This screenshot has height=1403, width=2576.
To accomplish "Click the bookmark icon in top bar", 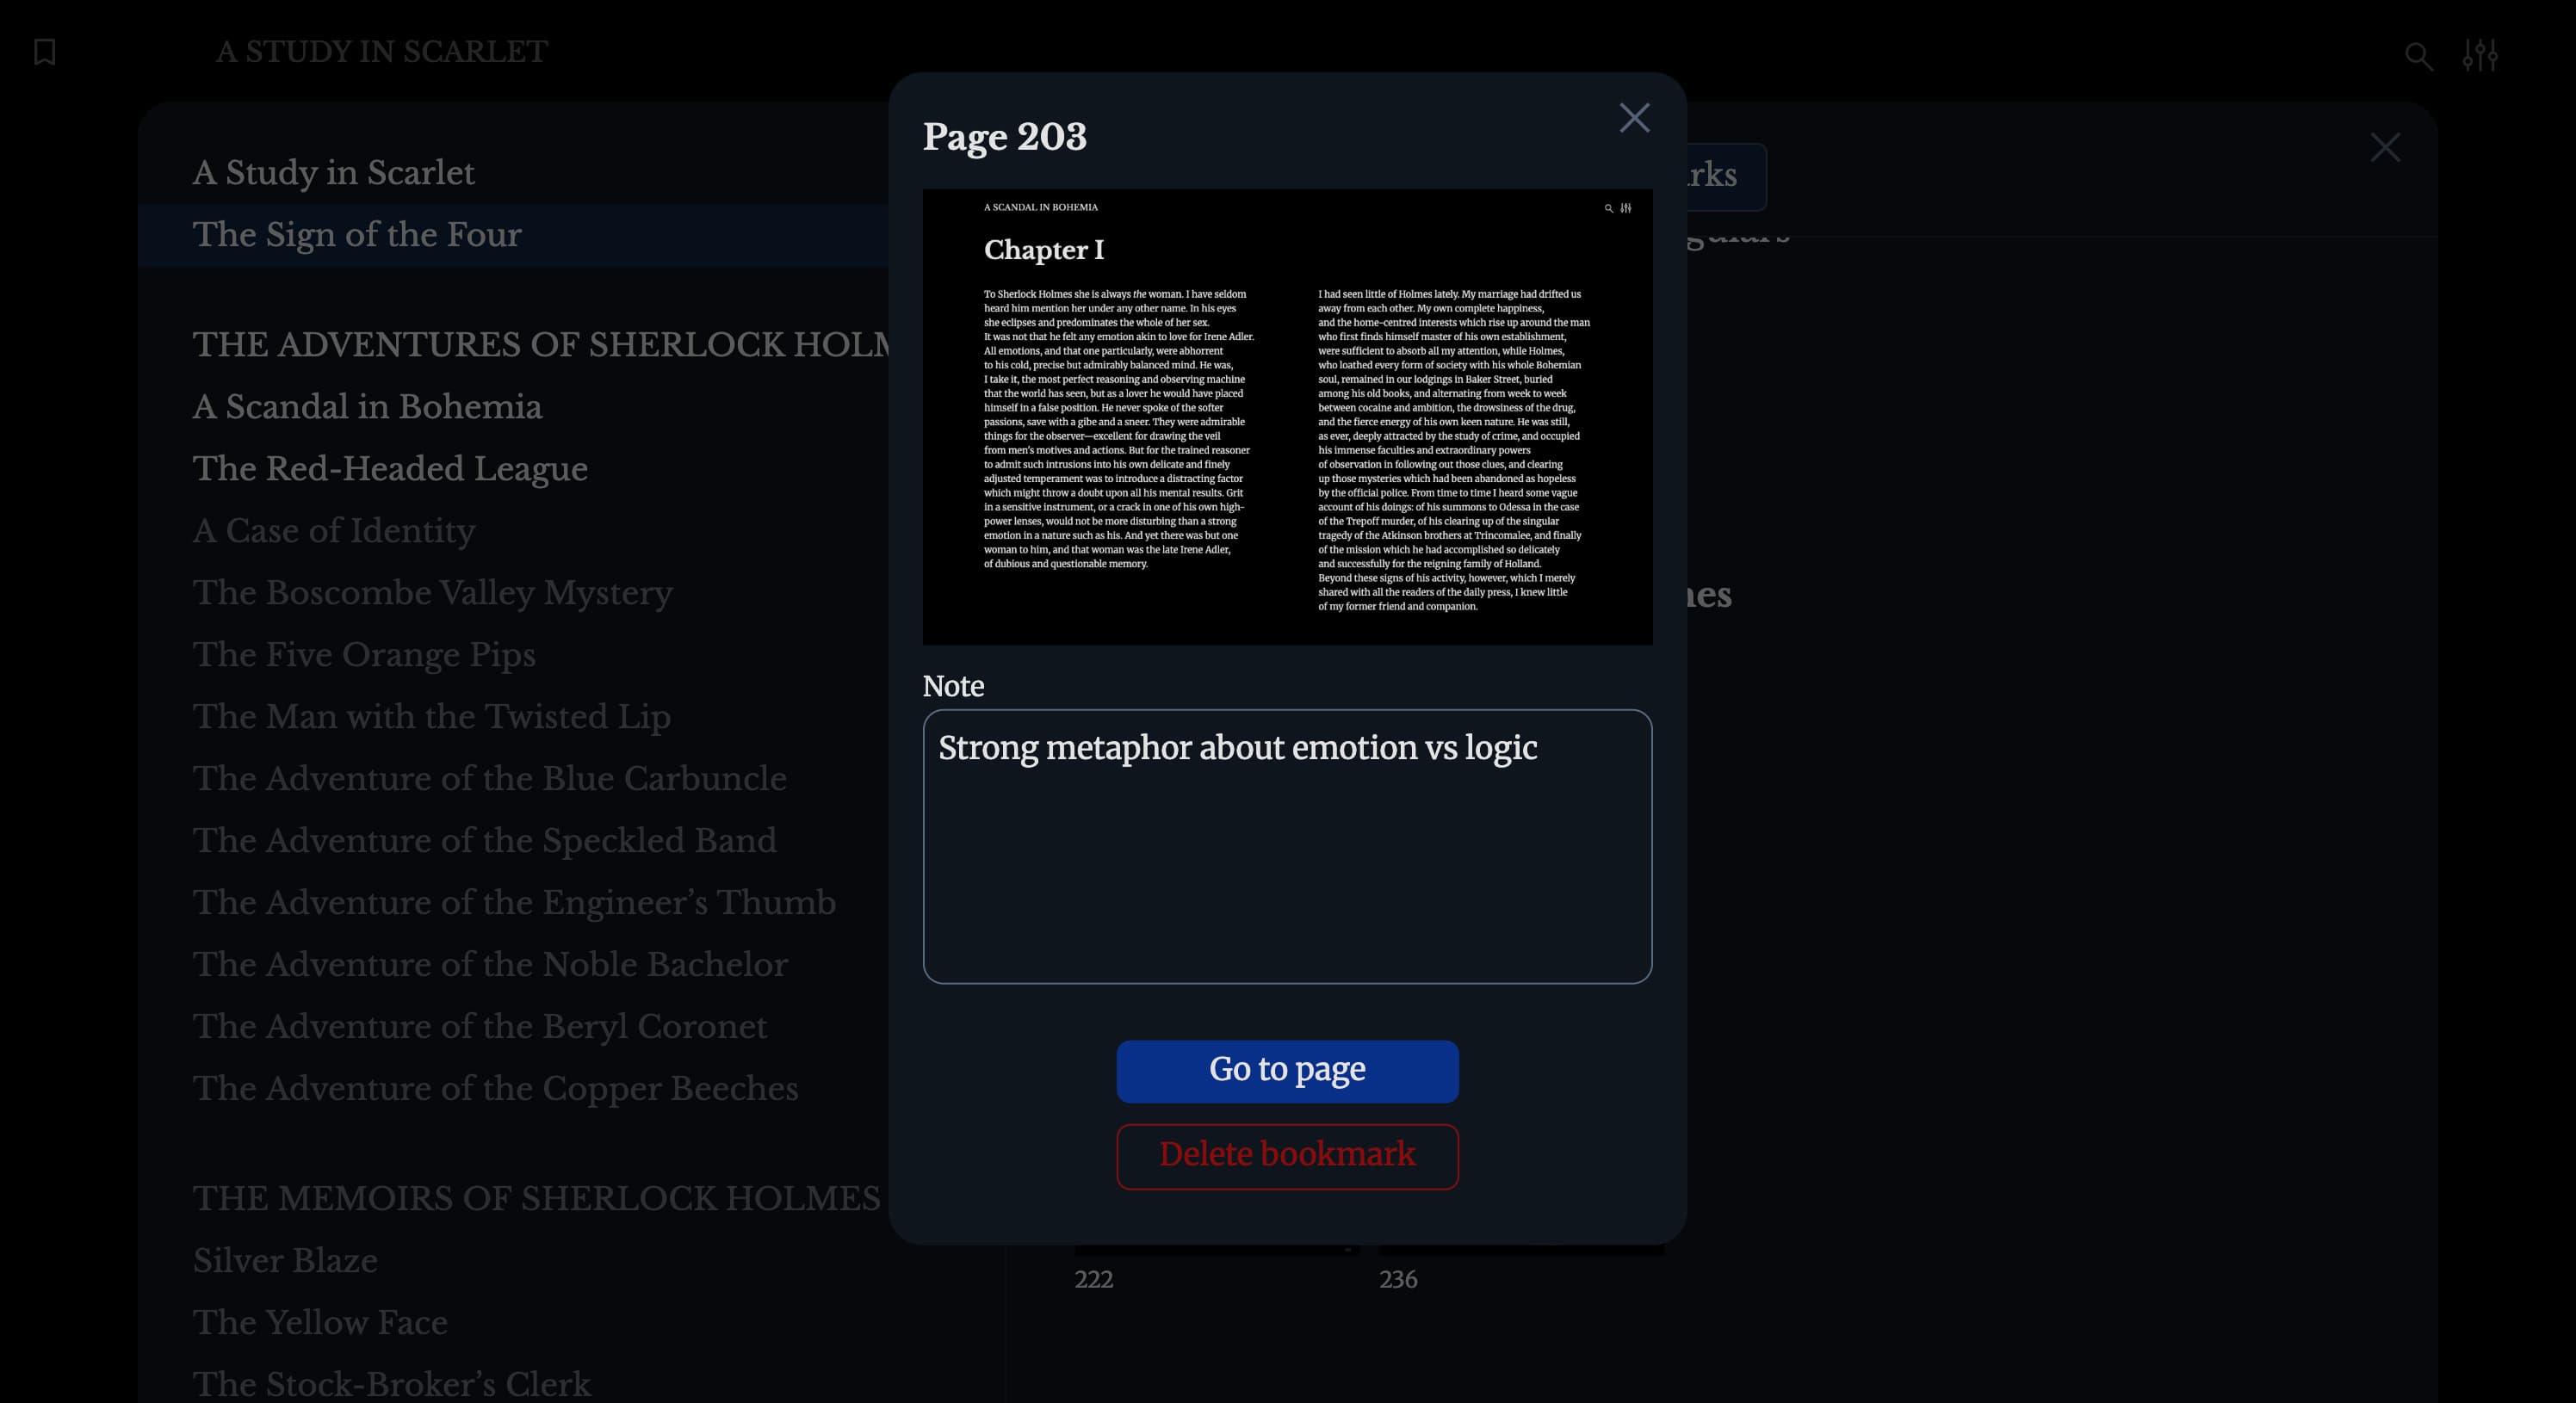I will [x=45, y=52].
